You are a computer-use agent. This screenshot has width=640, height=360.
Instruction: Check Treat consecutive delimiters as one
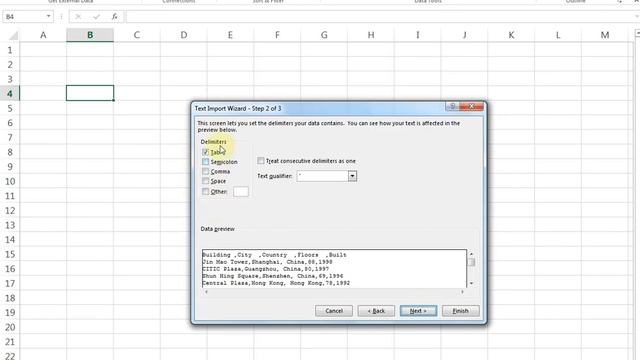(x=260, y=161)
